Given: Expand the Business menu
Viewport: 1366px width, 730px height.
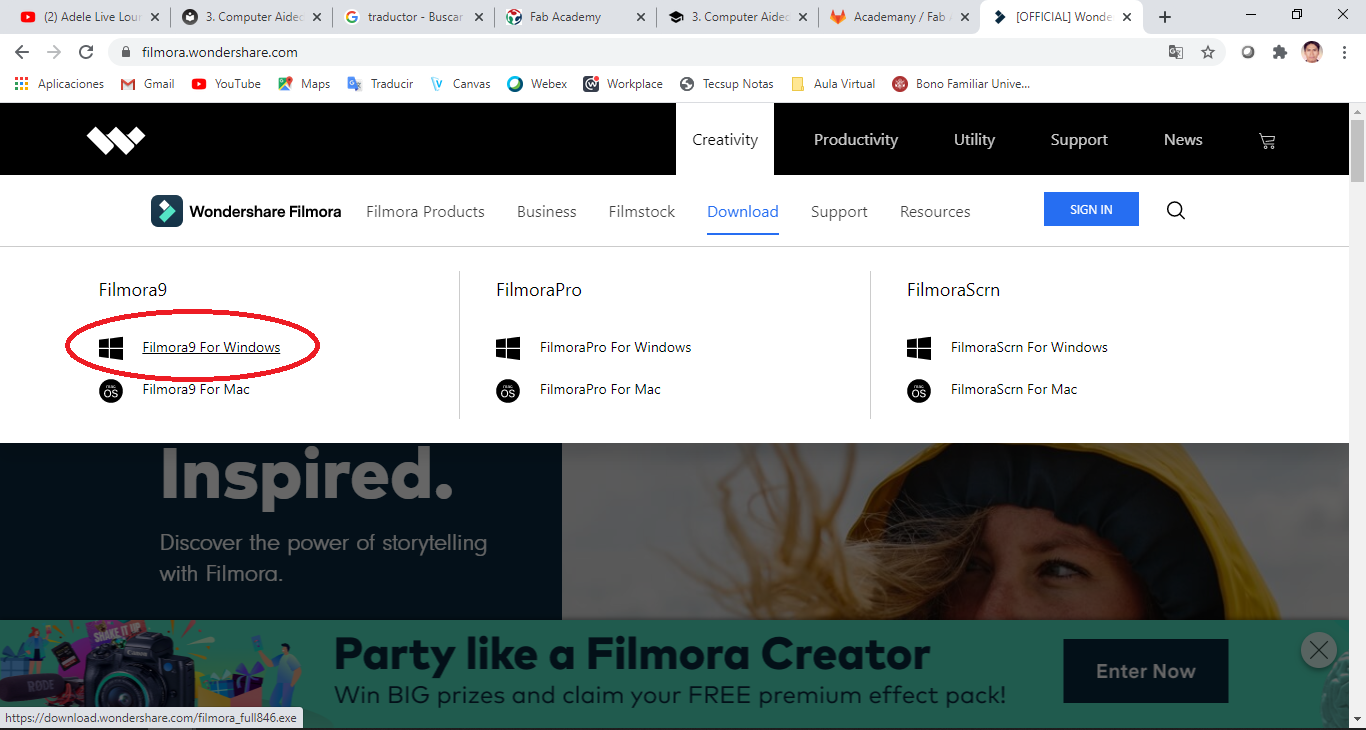Looking at the screenshot, I should pyautogui.click(x=547, y=212).
